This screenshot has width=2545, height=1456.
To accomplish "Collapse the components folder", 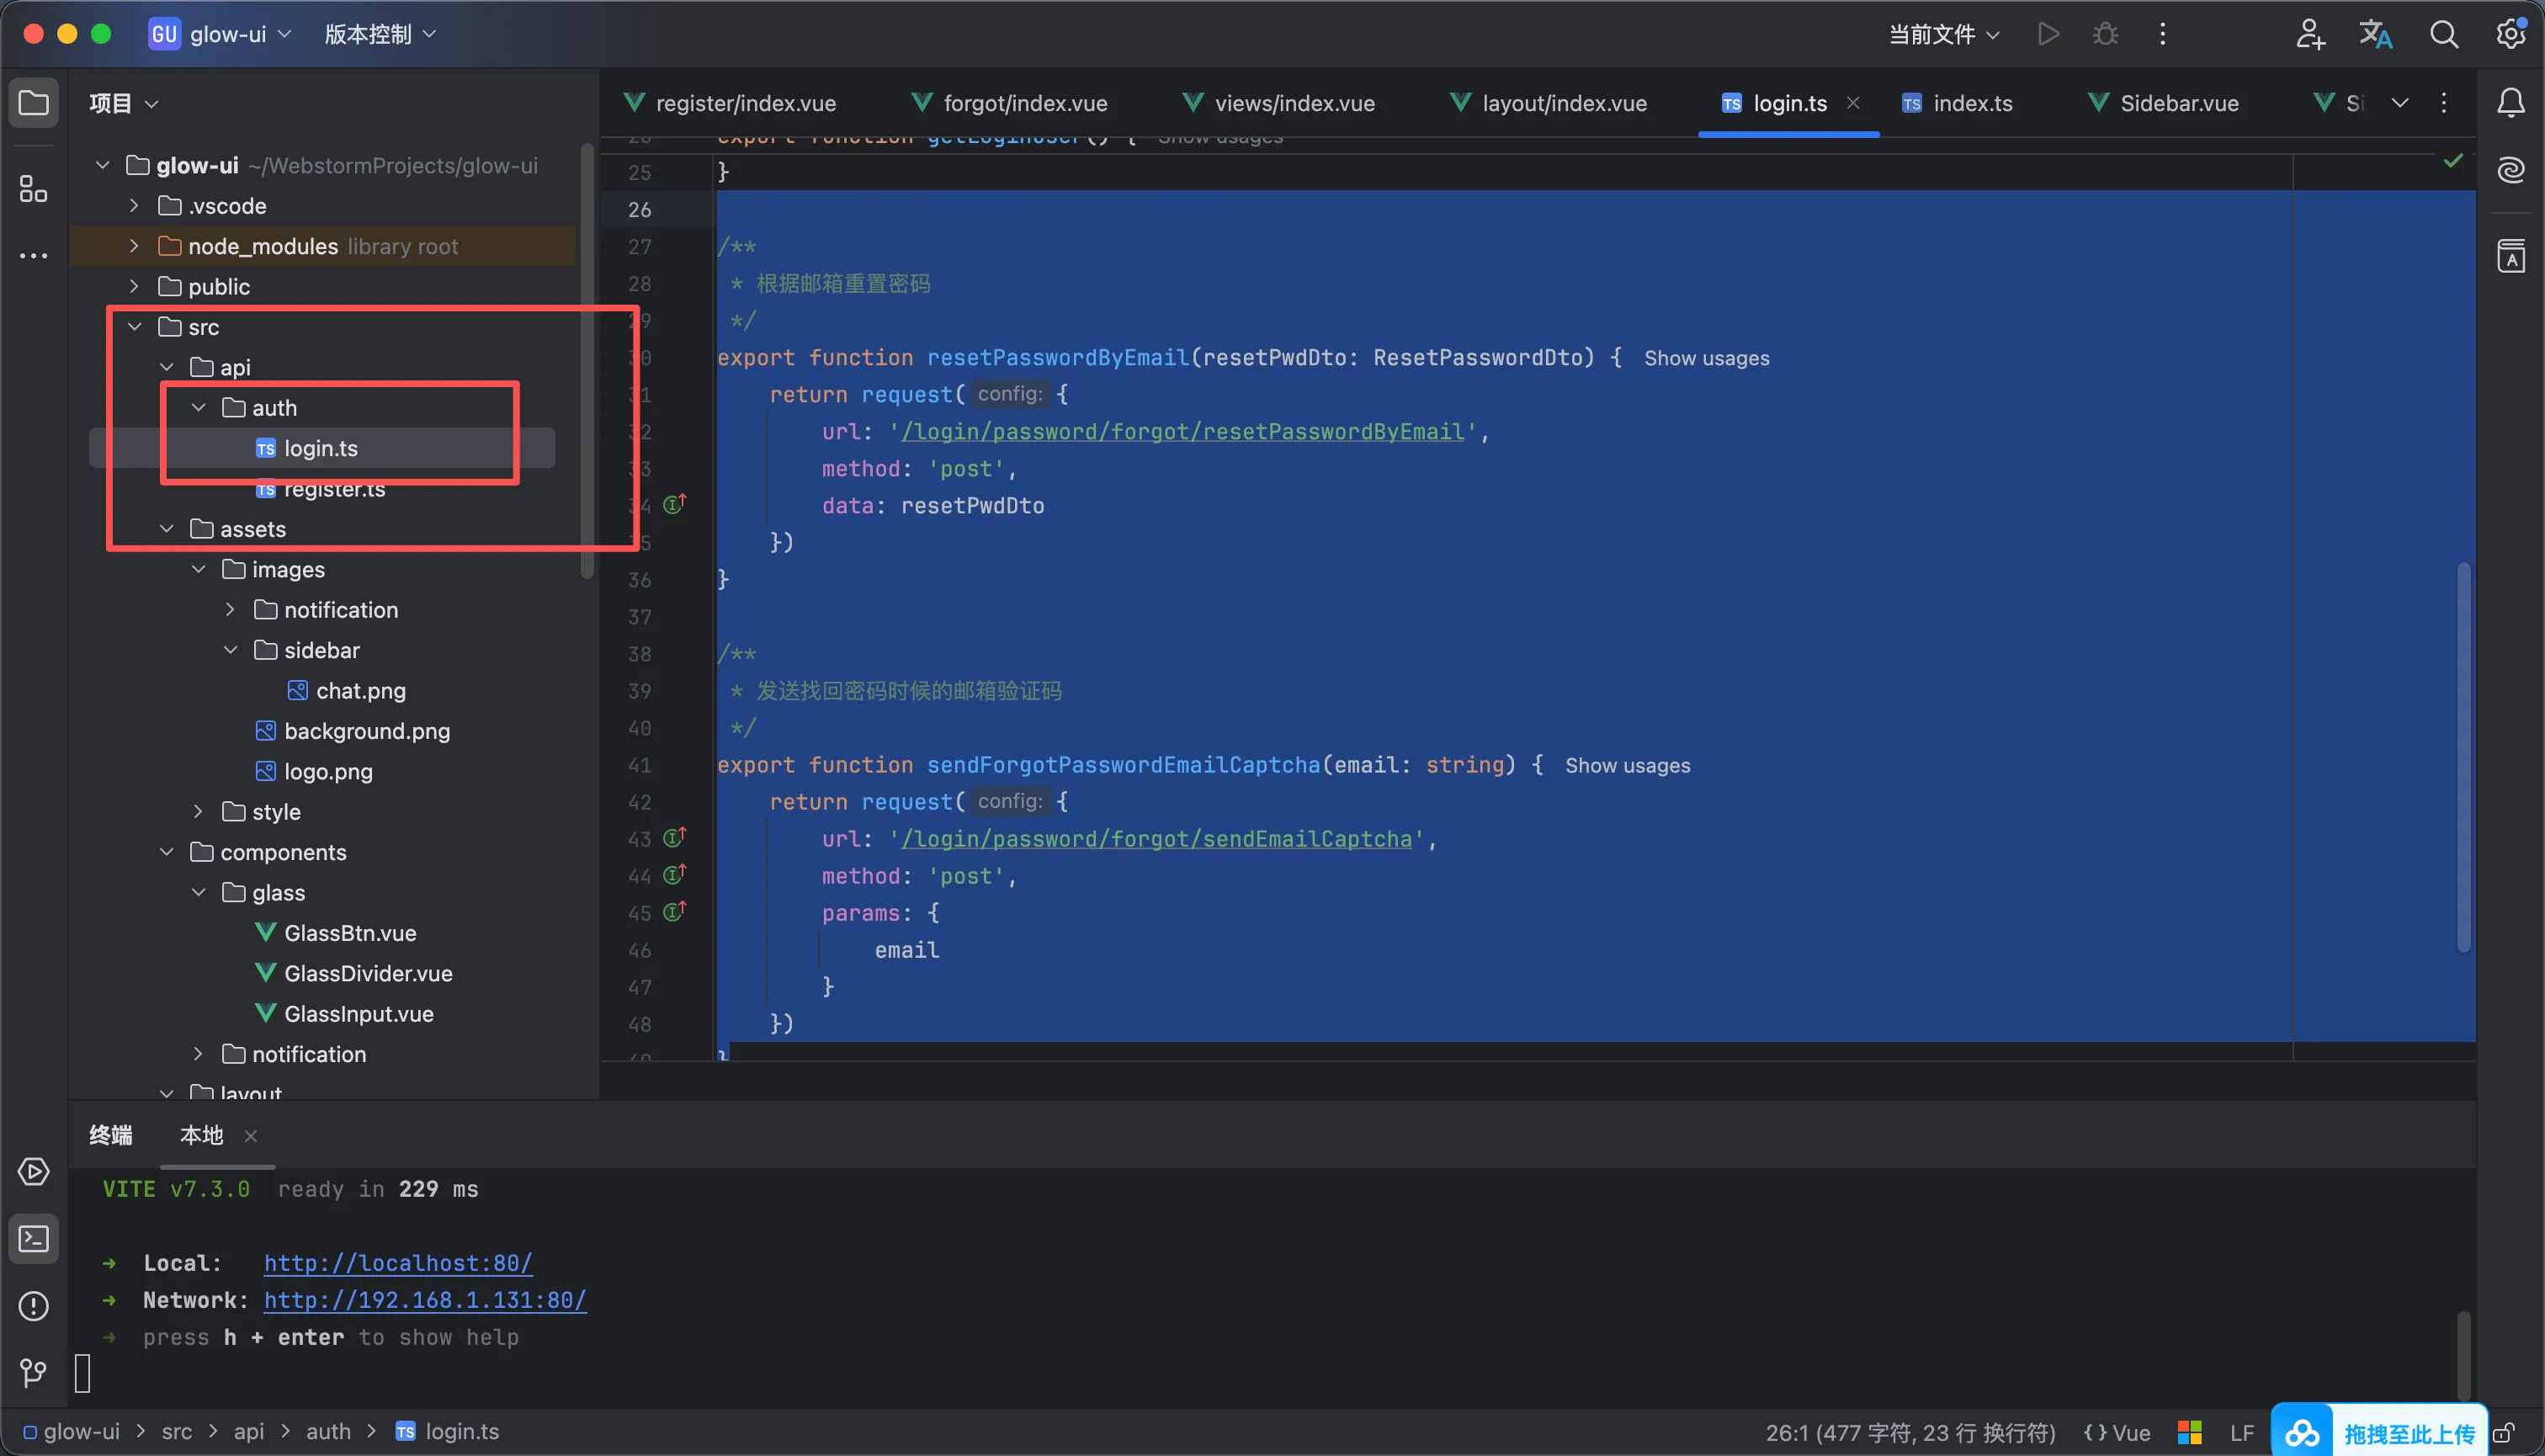I will [x=167, y=852].
